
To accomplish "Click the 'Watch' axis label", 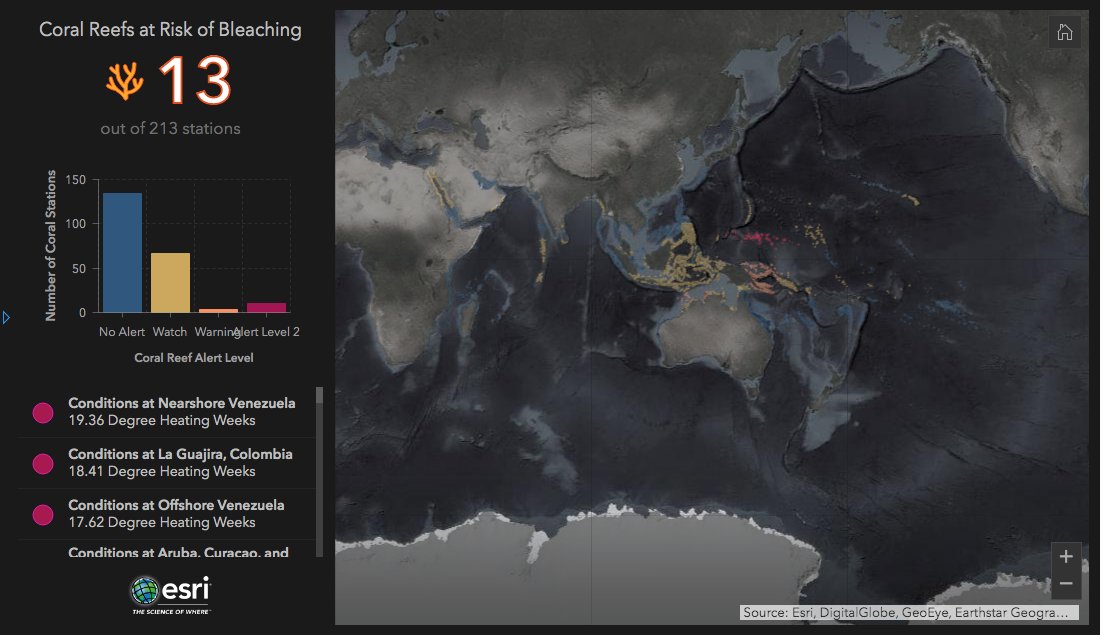I will [170, 332].
